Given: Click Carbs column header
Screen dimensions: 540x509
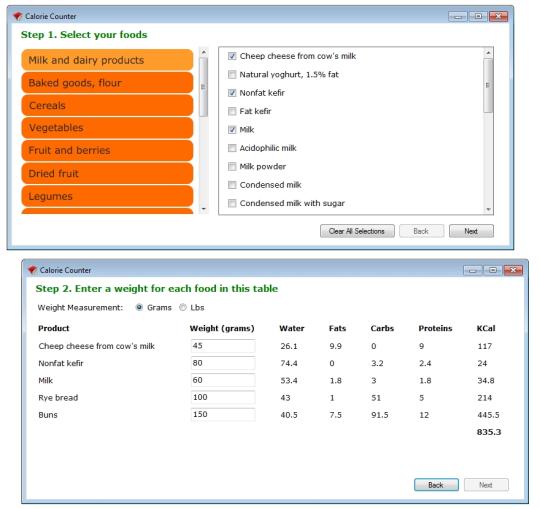Looking at the screenshot, I should pos(382,328).
